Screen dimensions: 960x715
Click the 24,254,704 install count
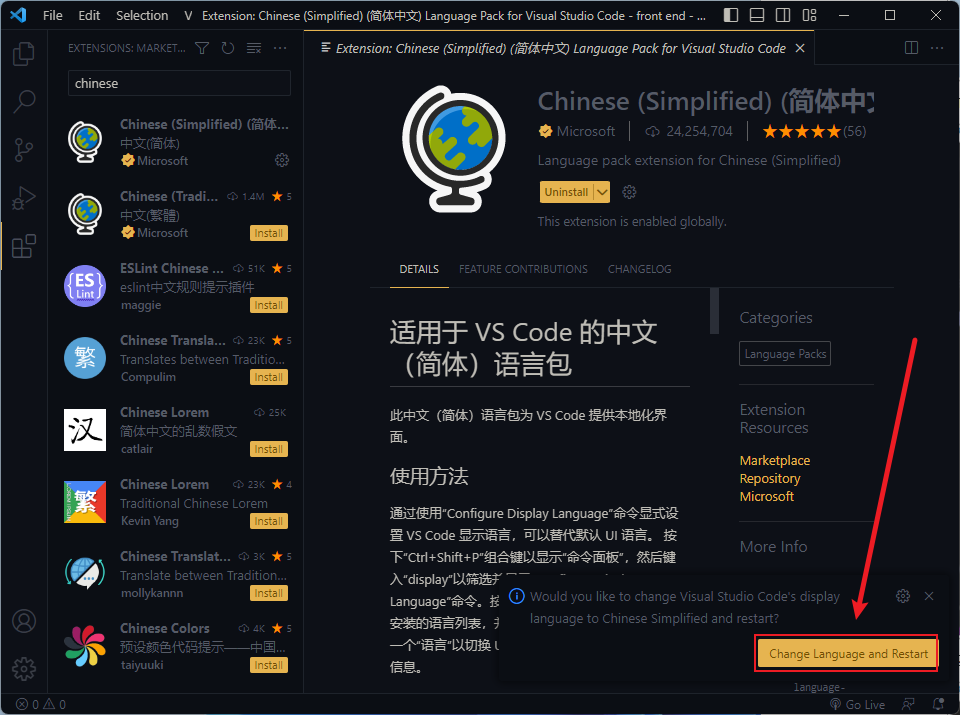689,131
